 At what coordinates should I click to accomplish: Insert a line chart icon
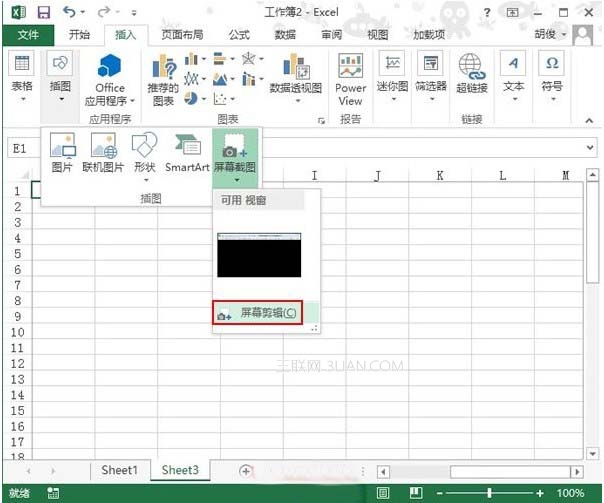click(x=191, y=79)
